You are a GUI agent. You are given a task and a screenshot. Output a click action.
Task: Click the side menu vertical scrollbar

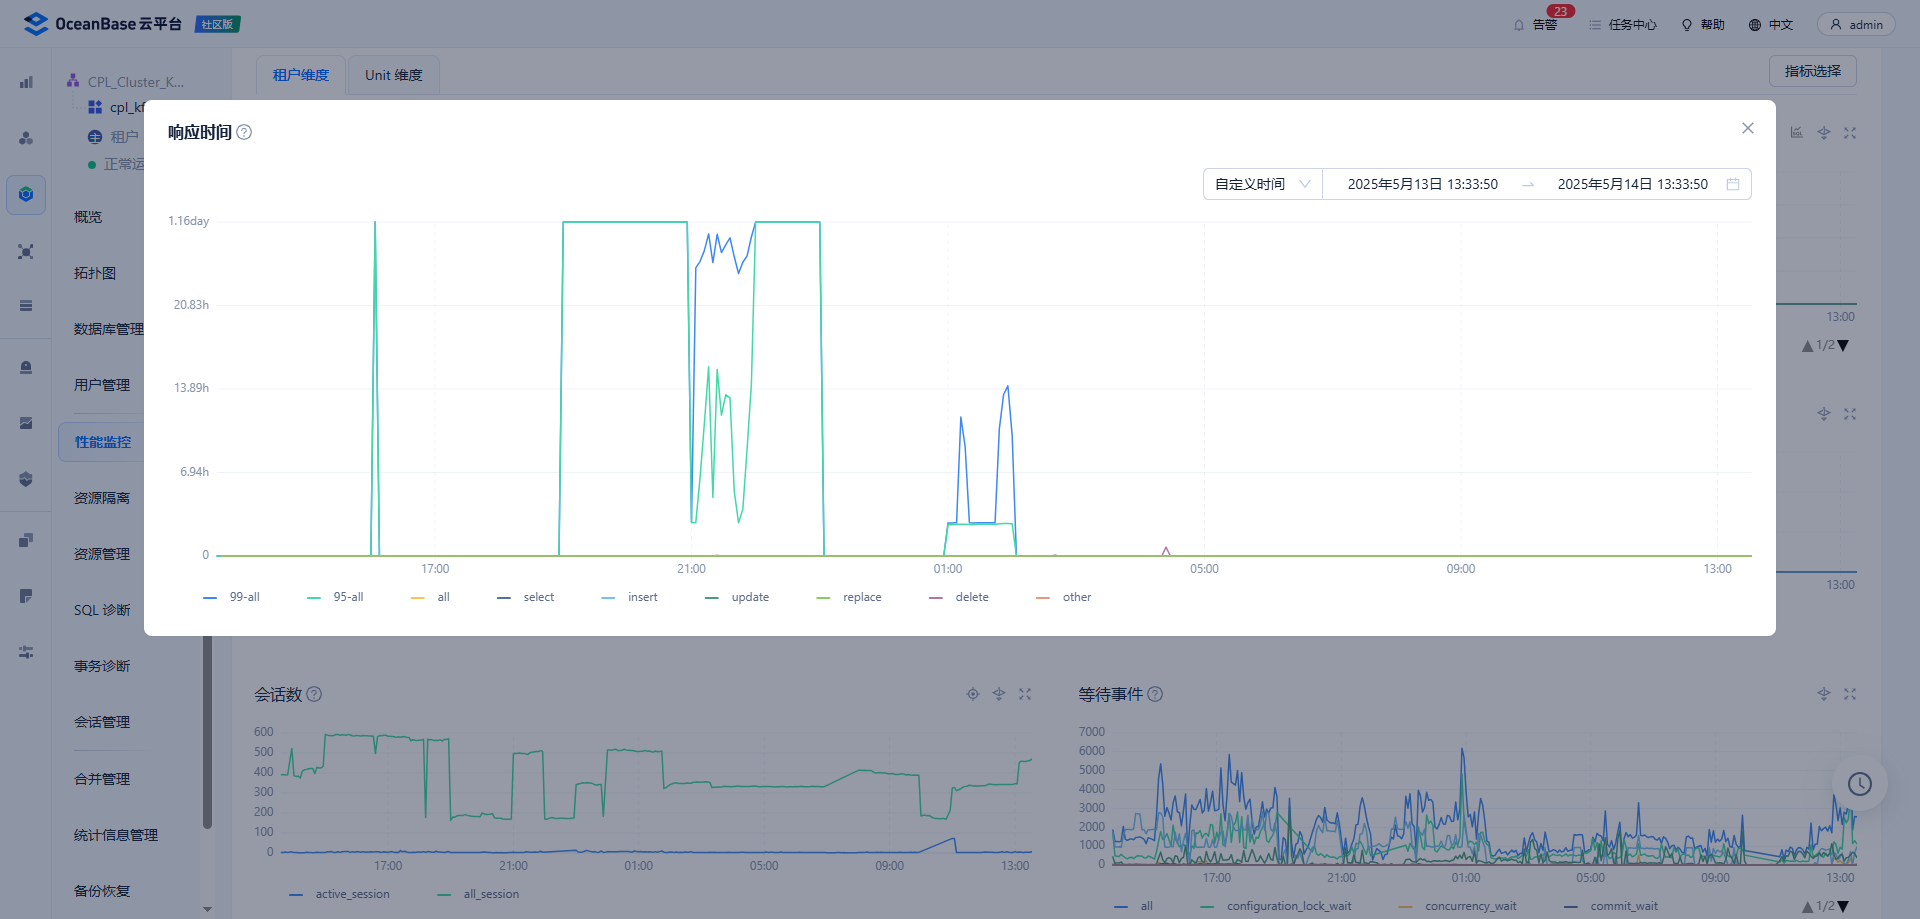[x=207, y=732]
